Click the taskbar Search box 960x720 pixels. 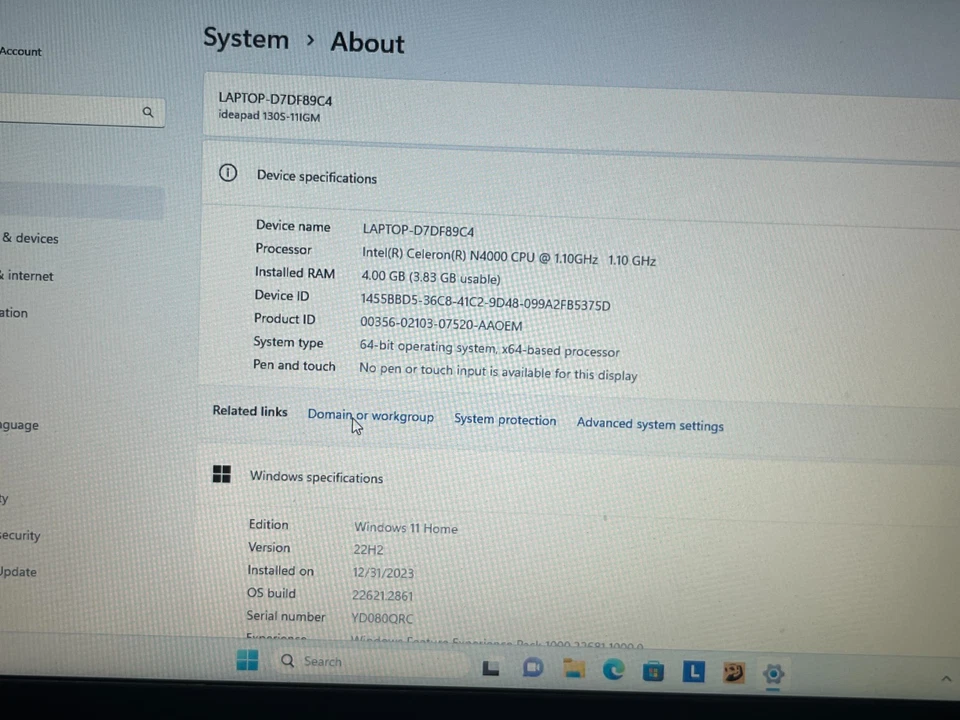(x=370, y=662)
